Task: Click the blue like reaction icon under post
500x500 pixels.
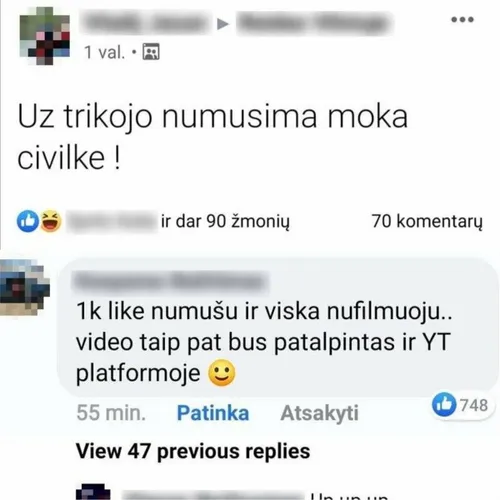Action: point(28,221)
